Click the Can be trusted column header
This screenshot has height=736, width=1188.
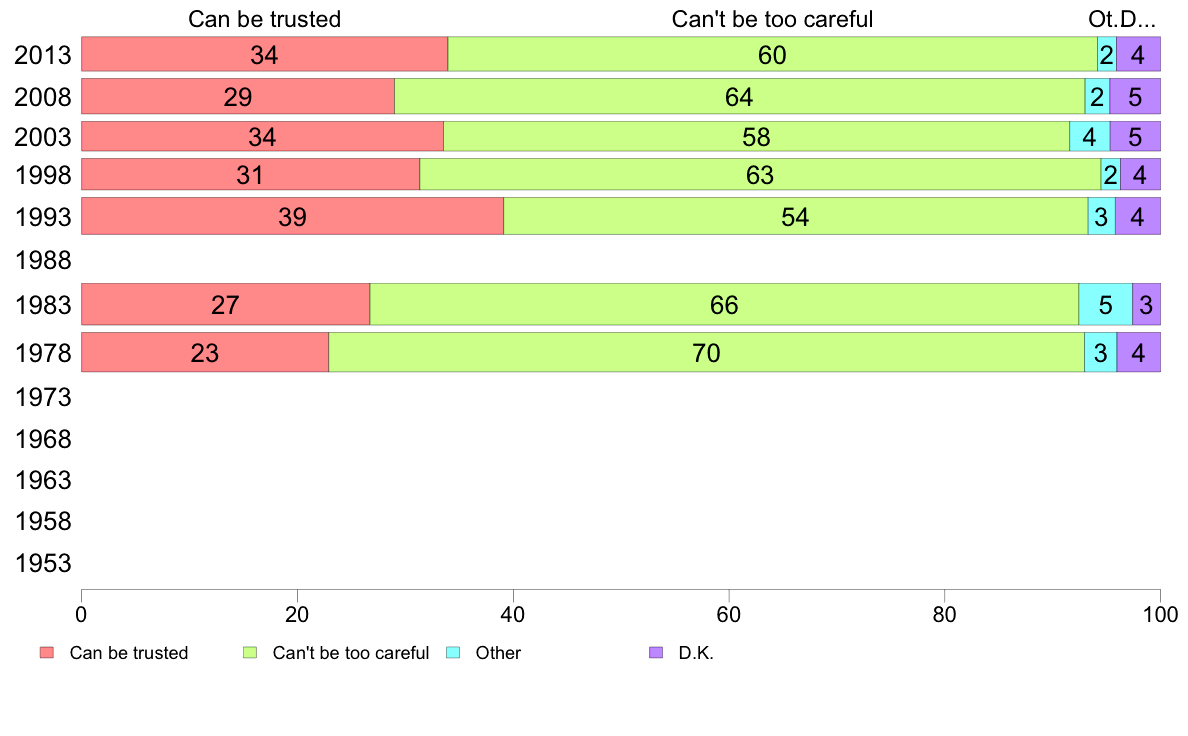click(x=264, y=19)
